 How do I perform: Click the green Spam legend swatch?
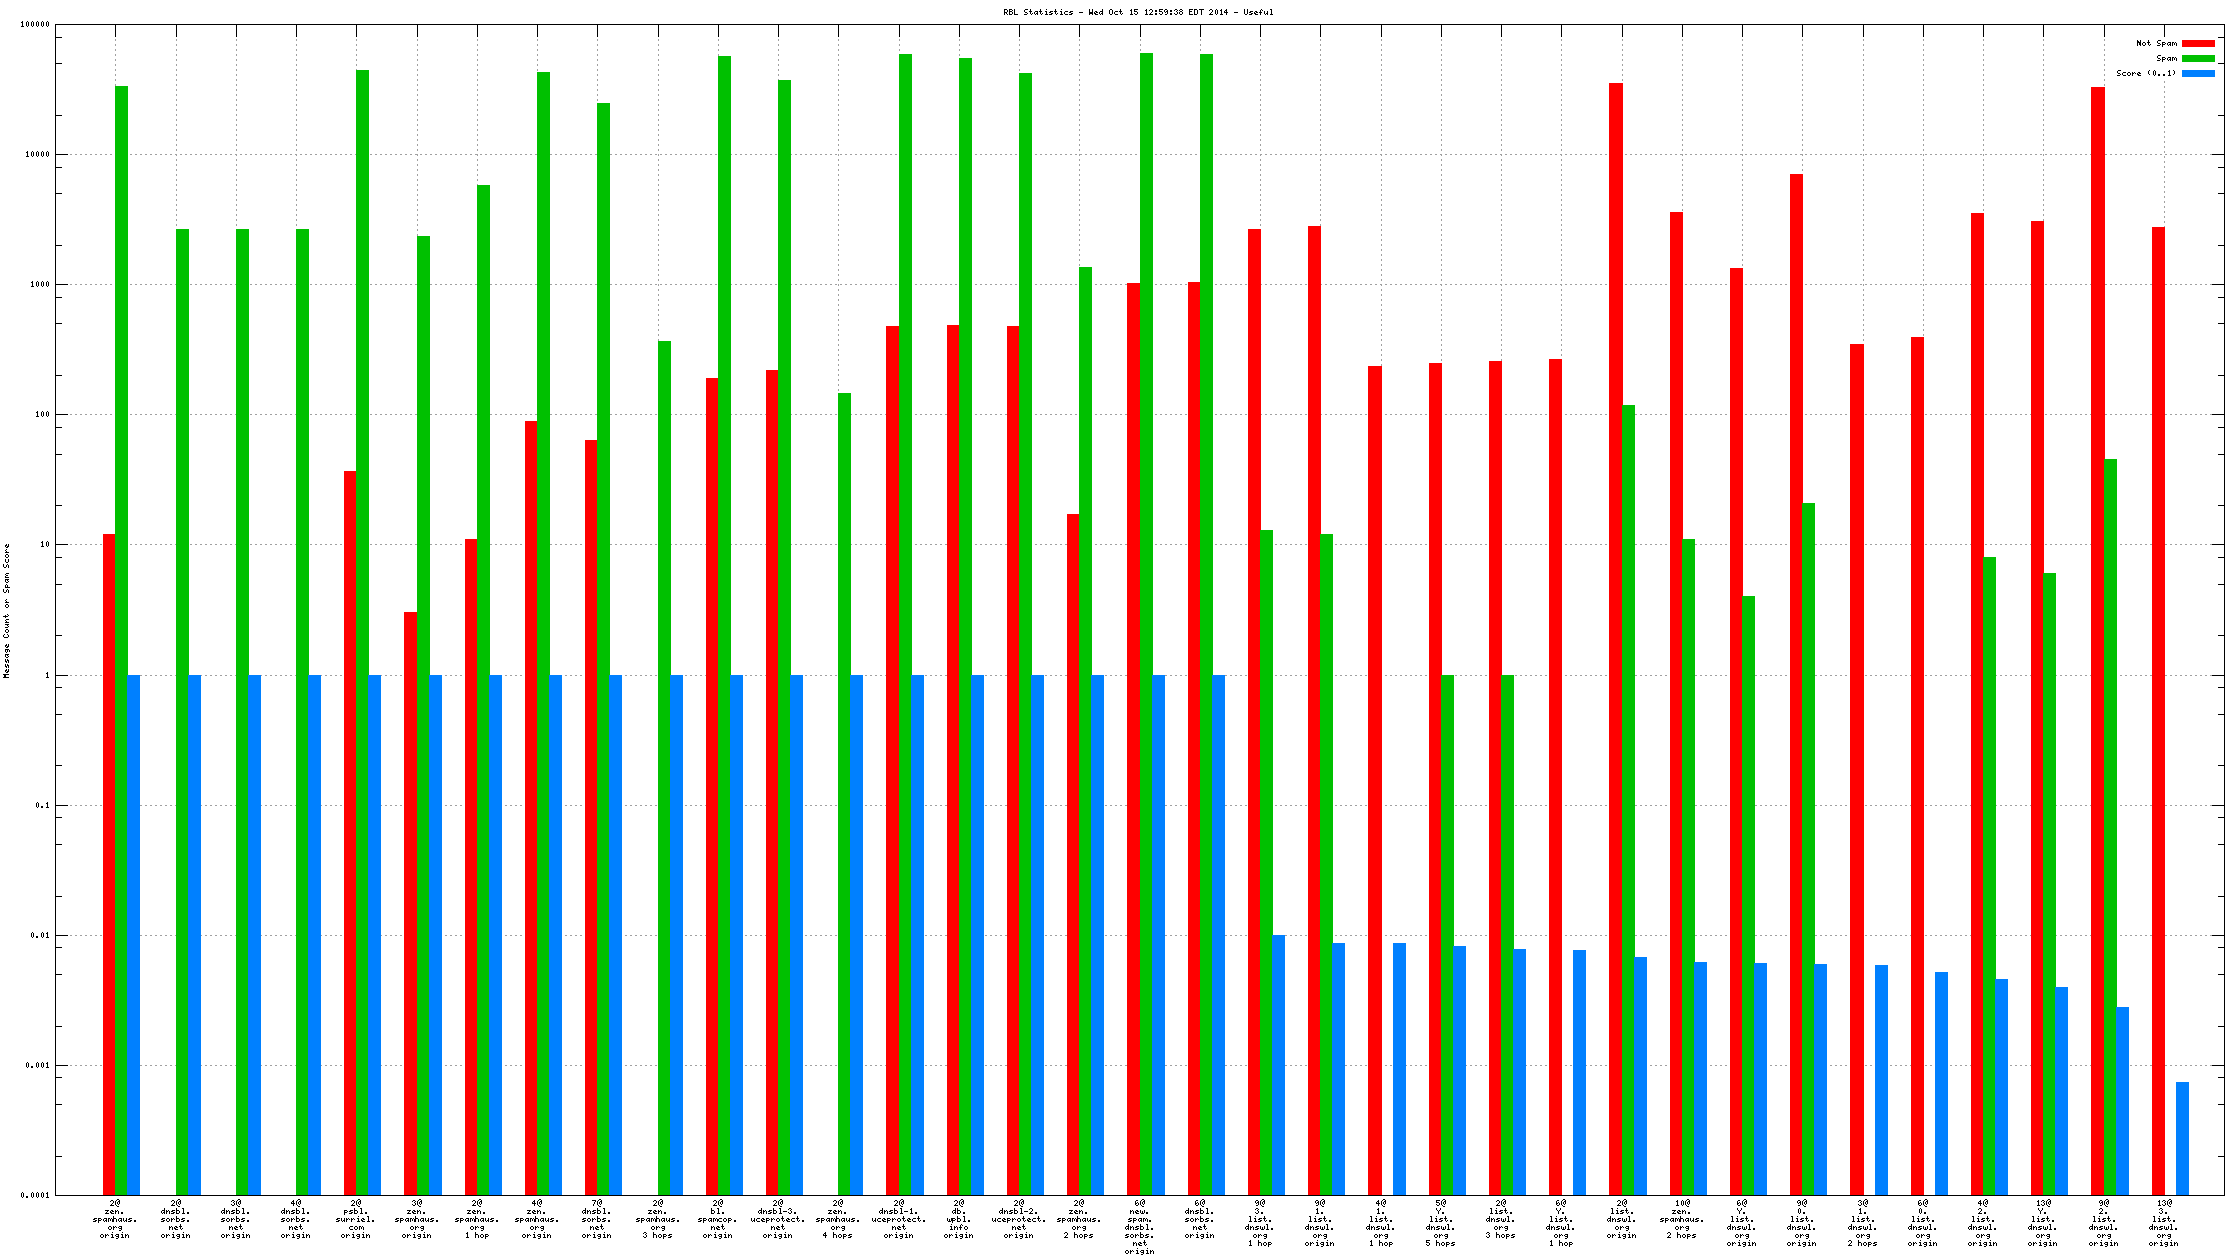coord(2197,58)
